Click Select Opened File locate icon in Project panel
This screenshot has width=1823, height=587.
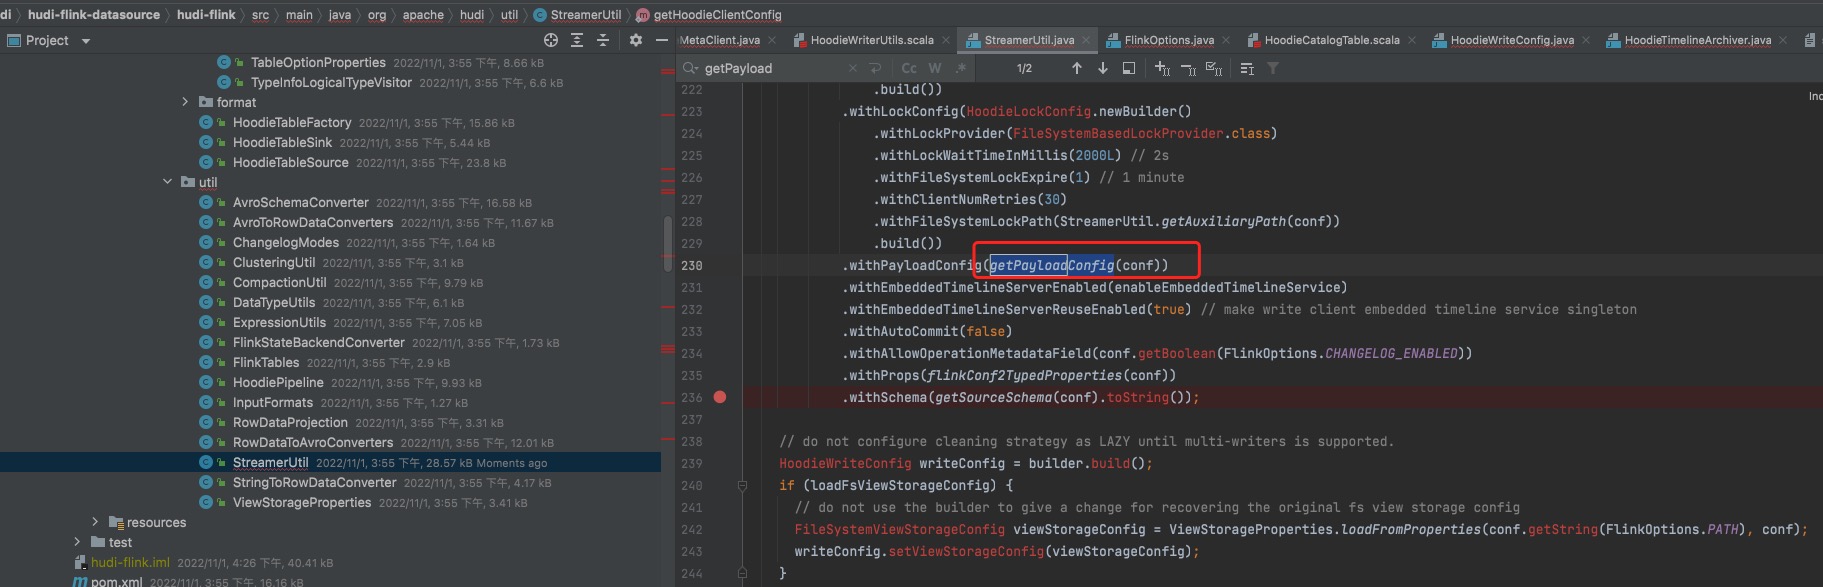pos(551,40)
